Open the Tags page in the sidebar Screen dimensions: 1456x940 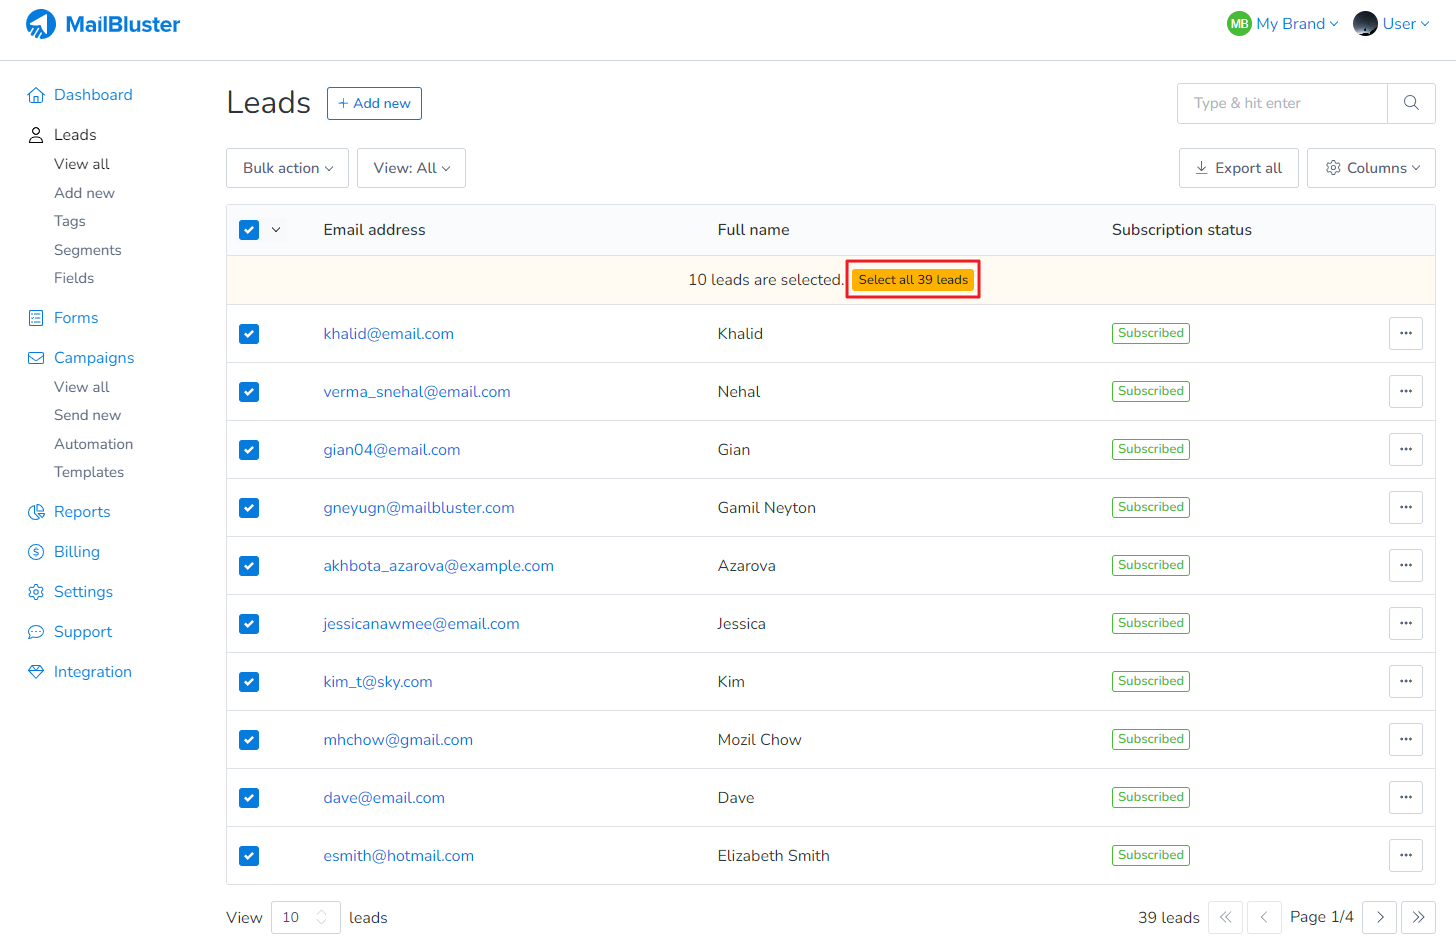(x=70, y=221)
